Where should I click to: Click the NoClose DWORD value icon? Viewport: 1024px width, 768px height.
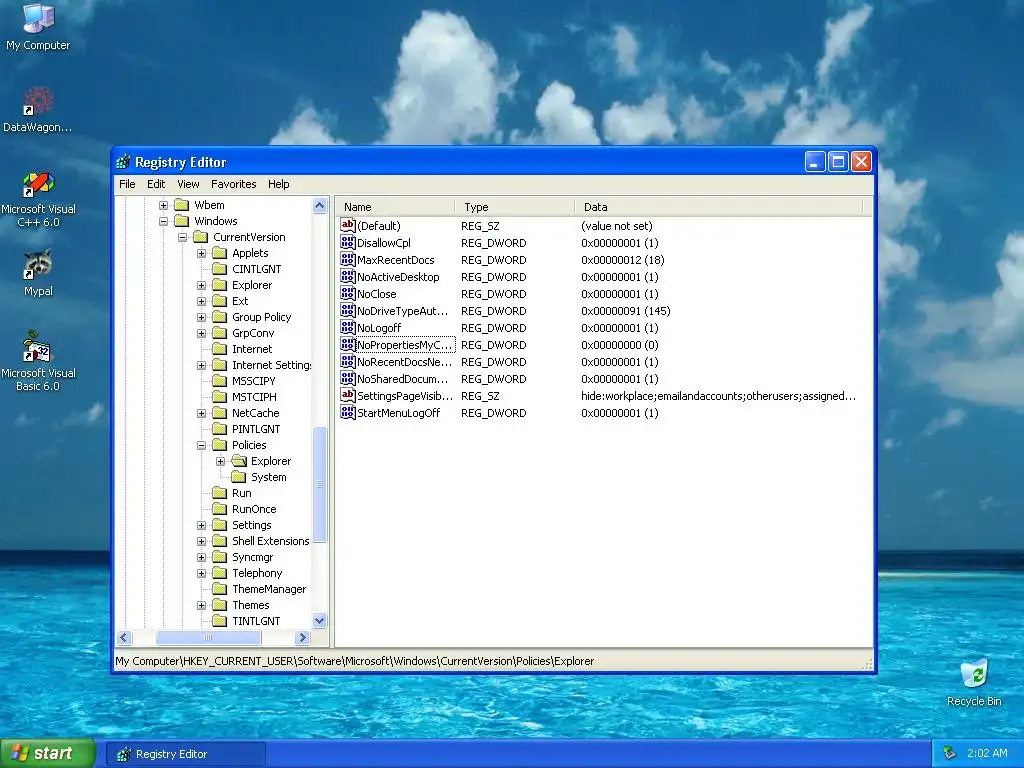coord(347,293)
